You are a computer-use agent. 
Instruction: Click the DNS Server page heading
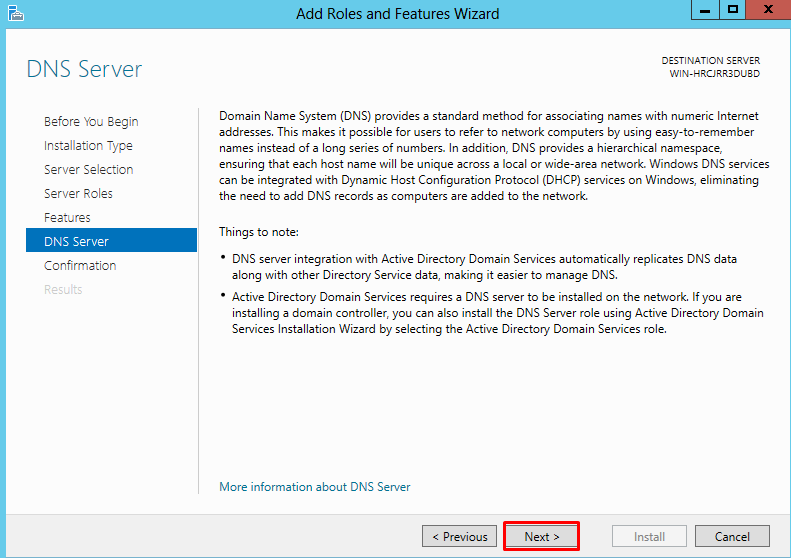click(84, 69)
